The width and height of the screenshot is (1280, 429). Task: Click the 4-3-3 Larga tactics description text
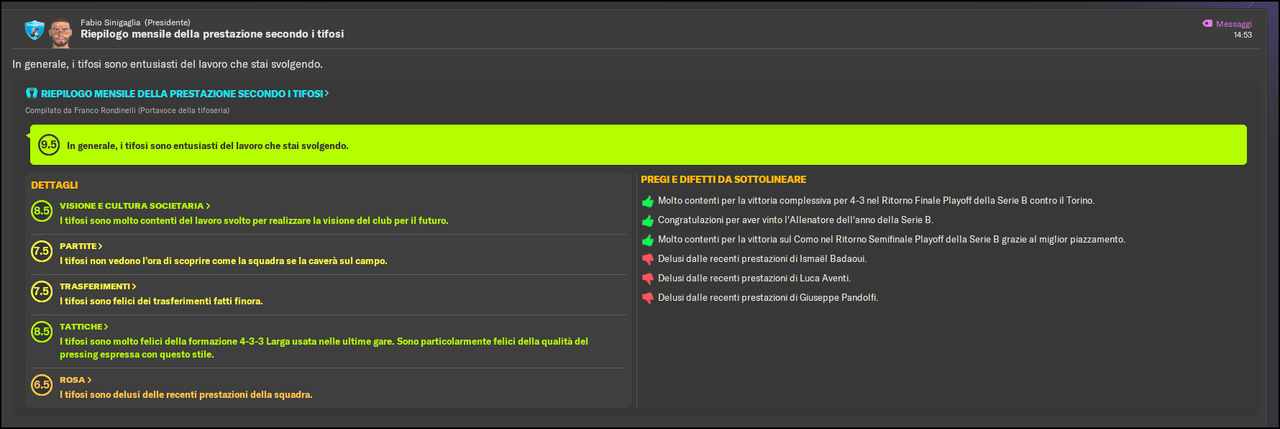[324, 347]
